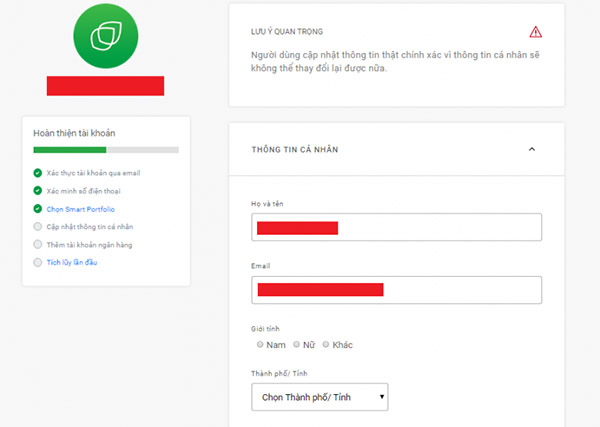Click the red warning triangle icon
The height and width of the screenshot is (427, 600).
click(536, 32)
